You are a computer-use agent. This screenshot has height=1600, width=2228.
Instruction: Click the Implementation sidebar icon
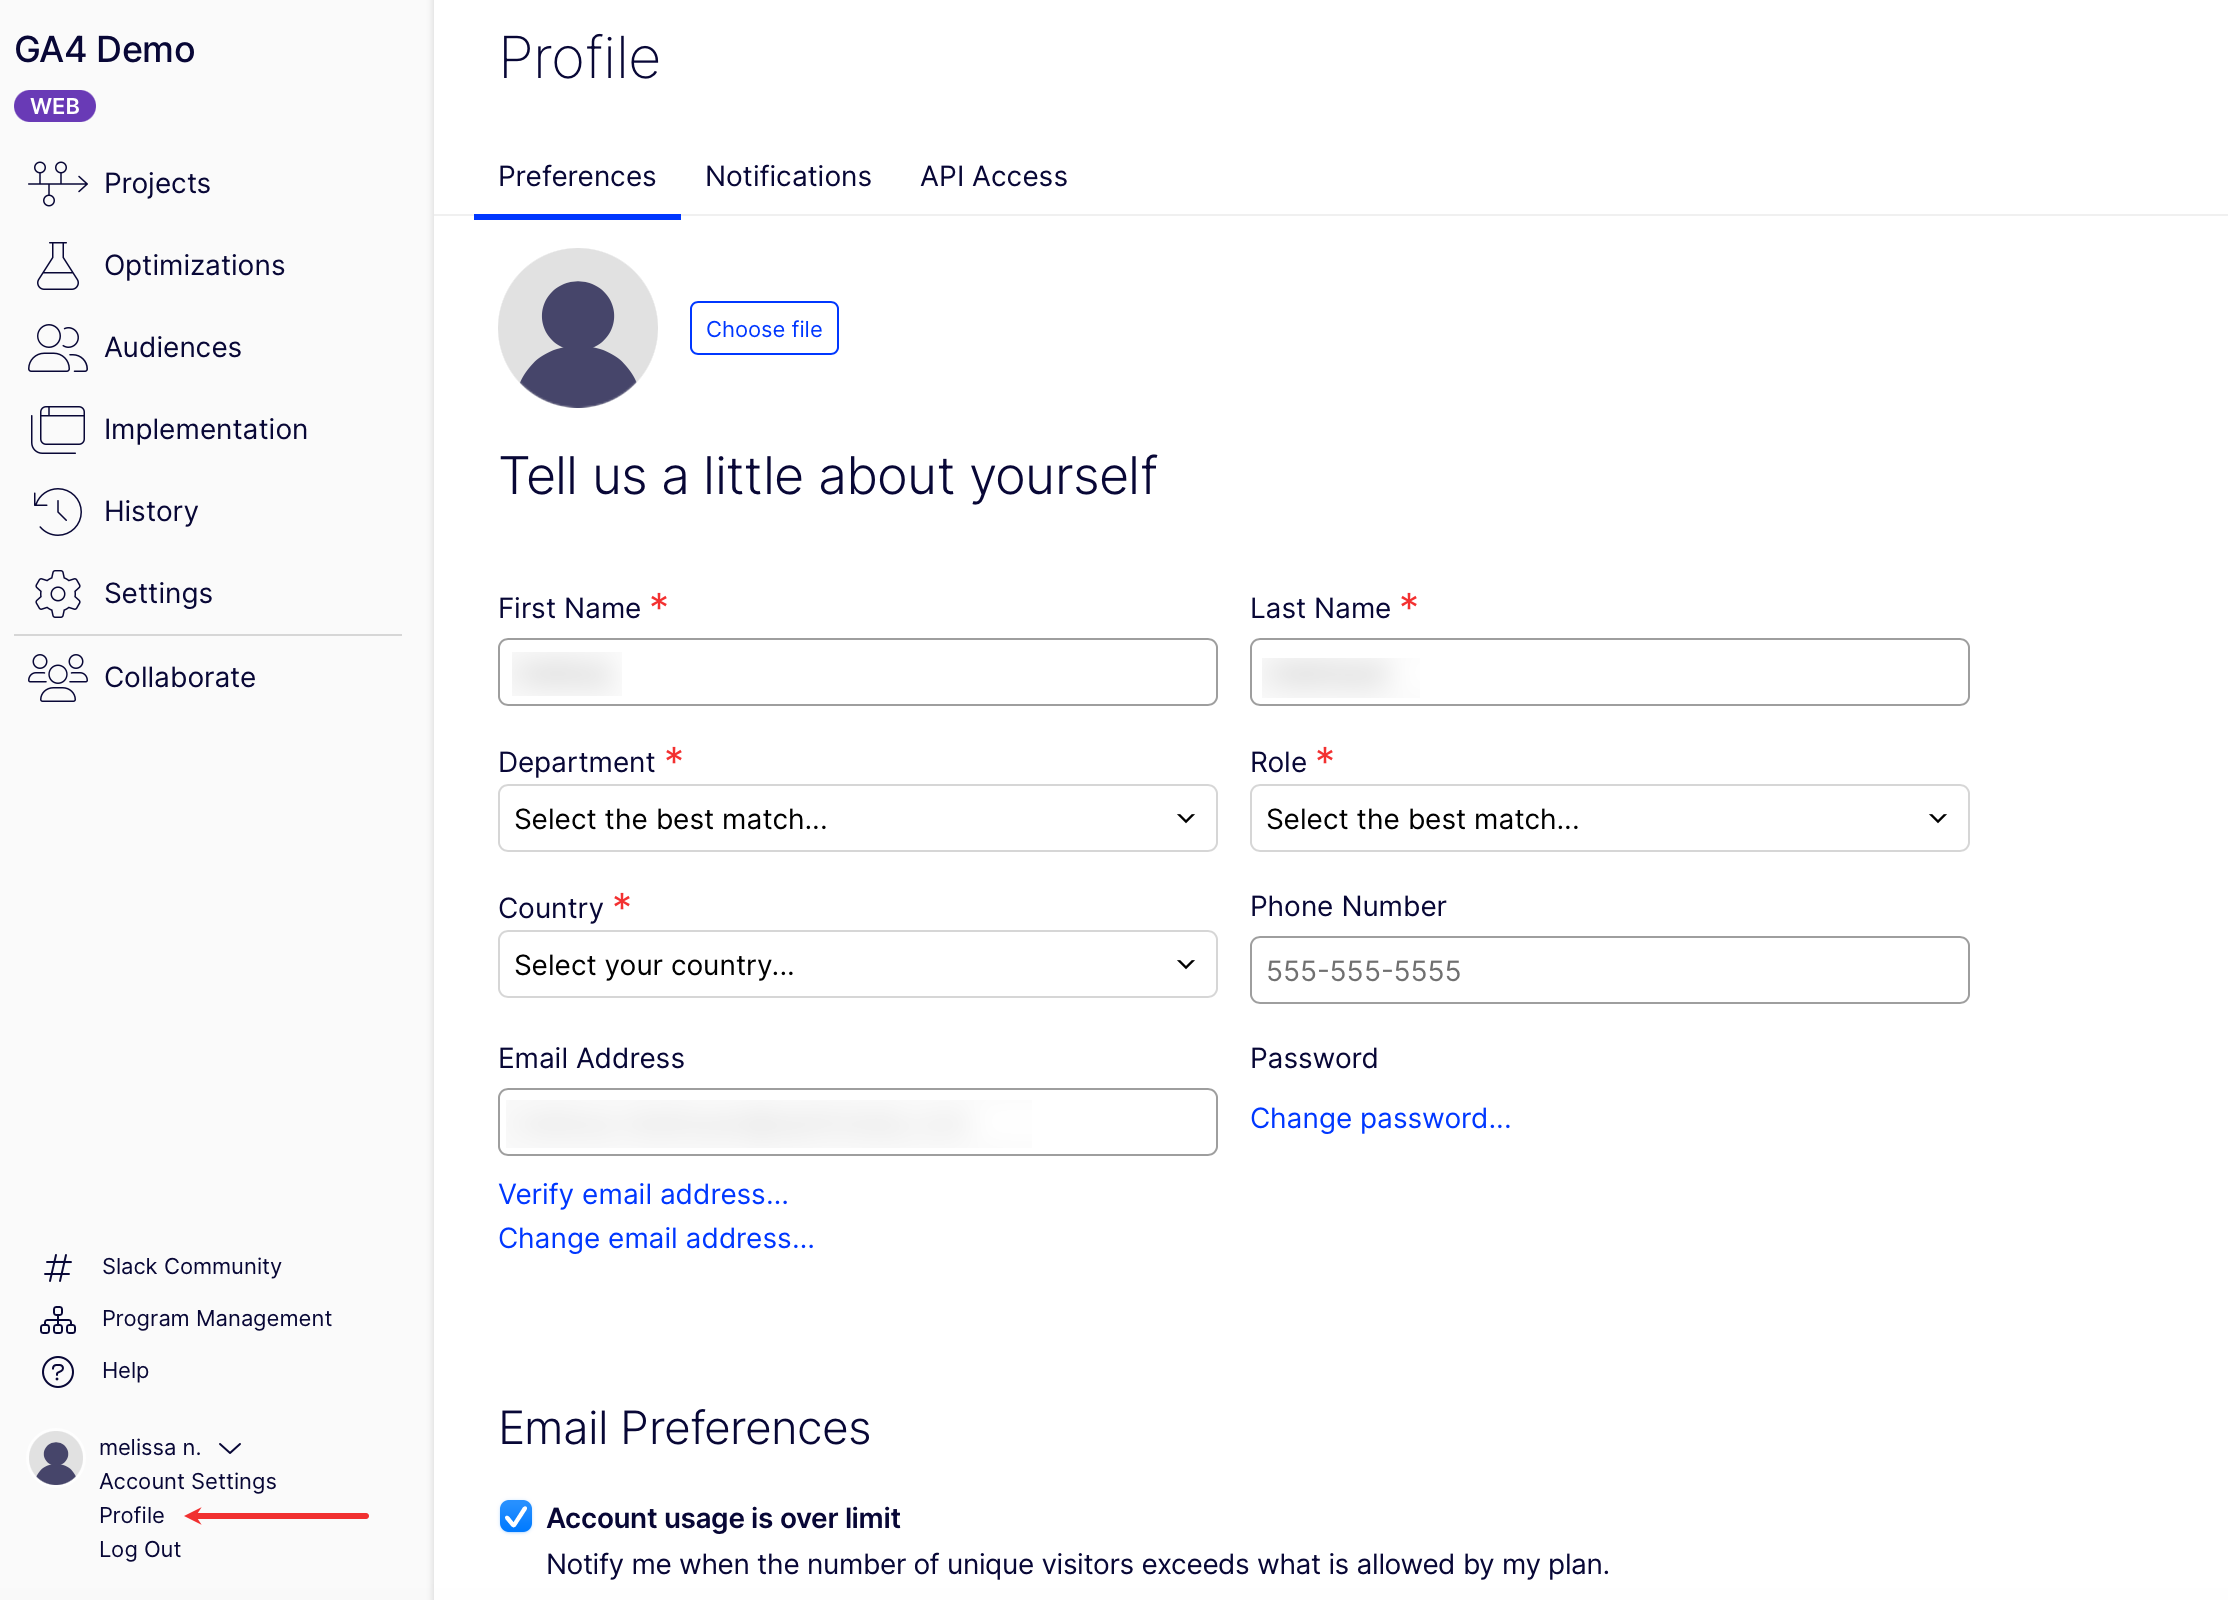57,428
